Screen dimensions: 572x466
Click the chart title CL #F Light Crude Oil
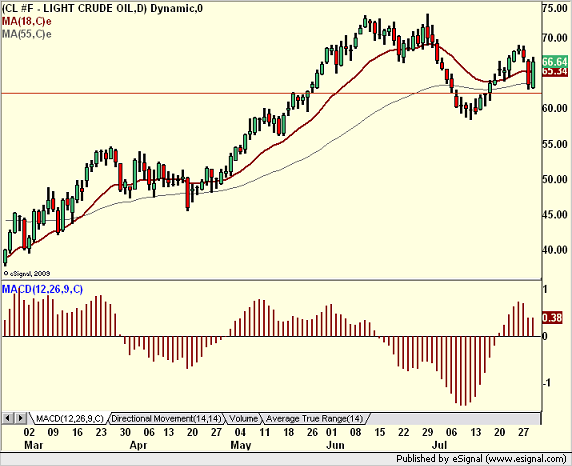tap(102, 8)
